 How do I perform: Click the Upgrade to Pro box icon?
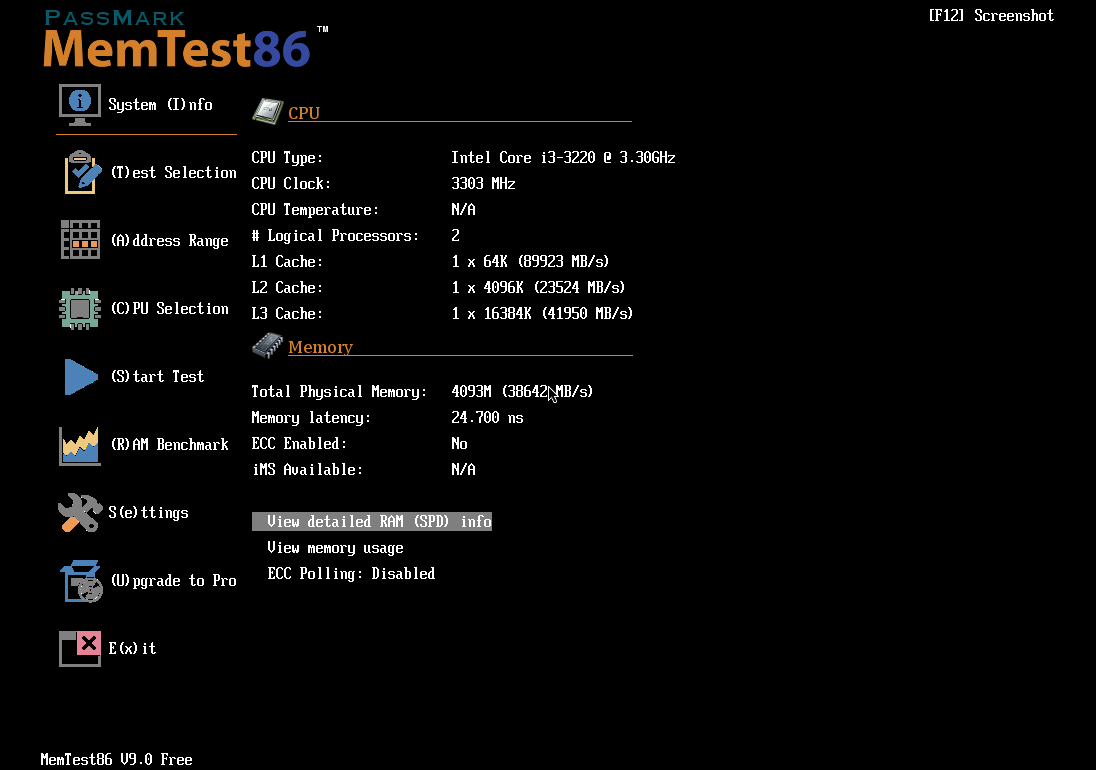81,581
